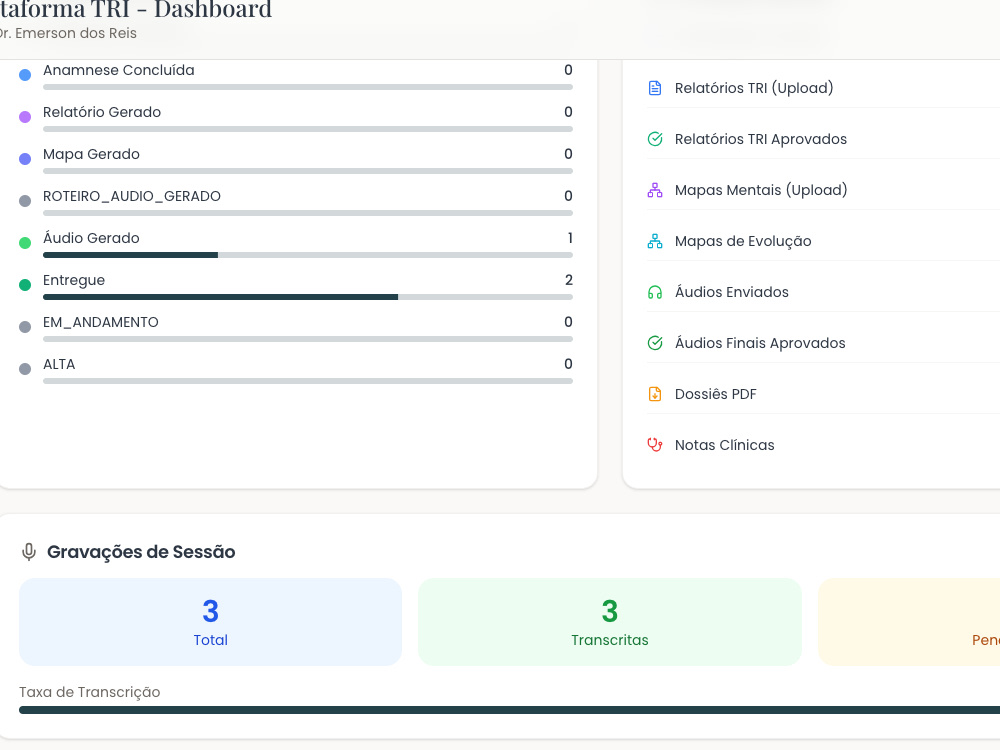Screen dimensions: 1000x750
Task: Click the Entregue progress bar
Action: pos(307,297)
